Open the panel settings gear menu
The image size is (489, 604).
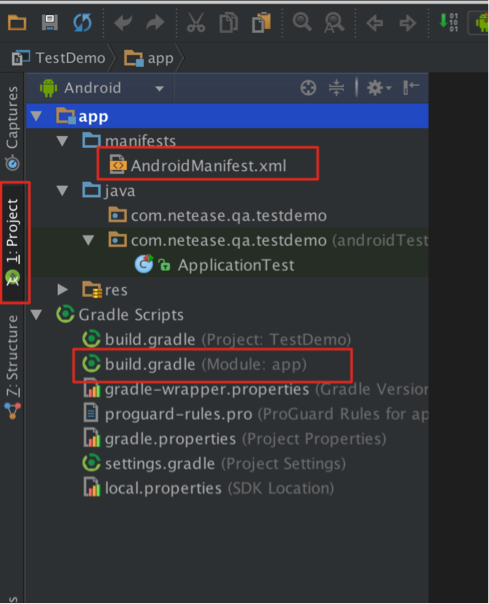(x=379, y=88)
